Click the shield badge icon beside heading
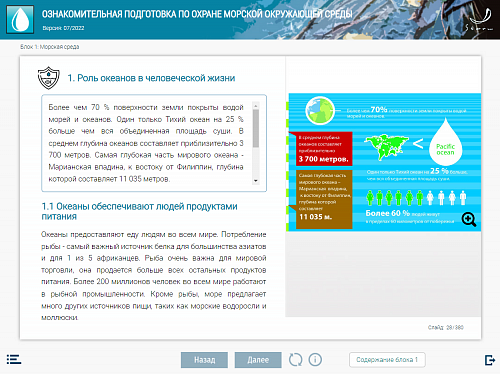 click(49, 78)
